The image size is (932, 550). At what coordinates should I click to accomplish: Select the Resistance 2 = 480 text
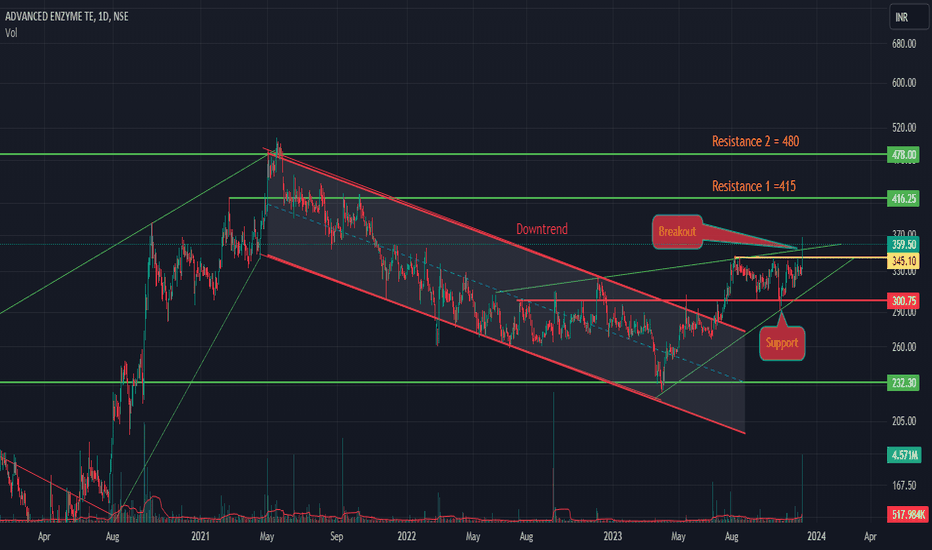coord(755,142)
